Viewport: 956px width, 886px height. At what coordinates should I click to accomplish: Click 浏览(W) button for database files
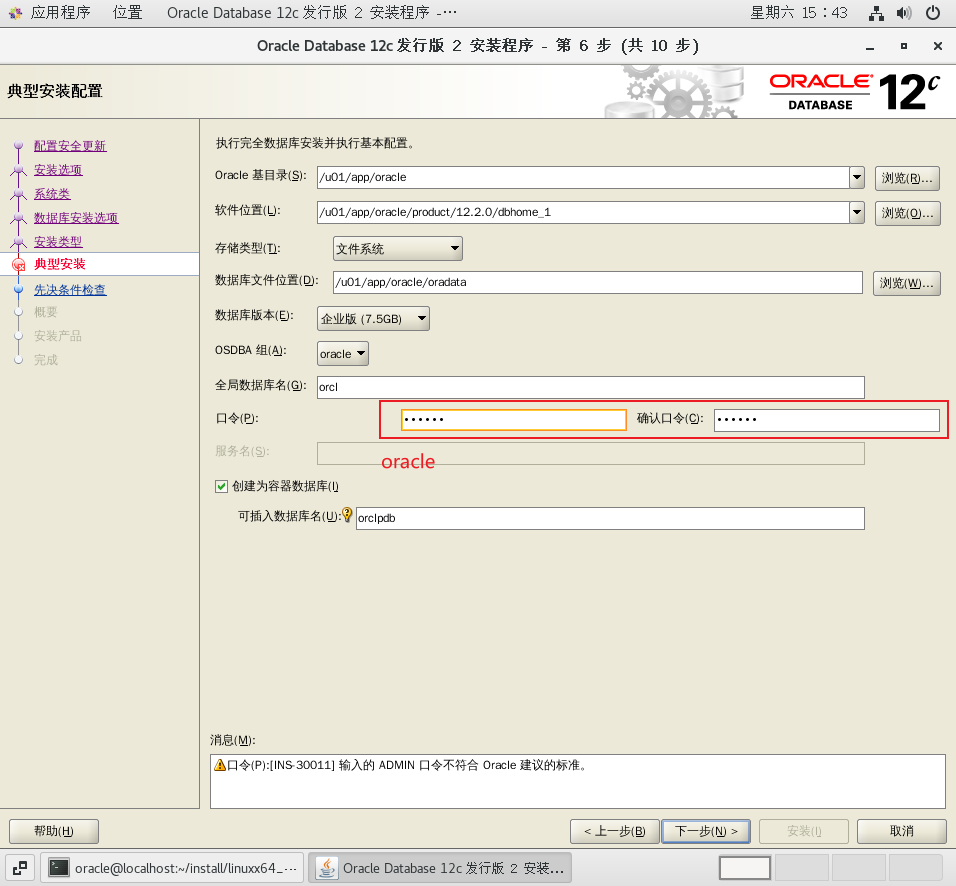pyautogui.click(x=907, y=283)
